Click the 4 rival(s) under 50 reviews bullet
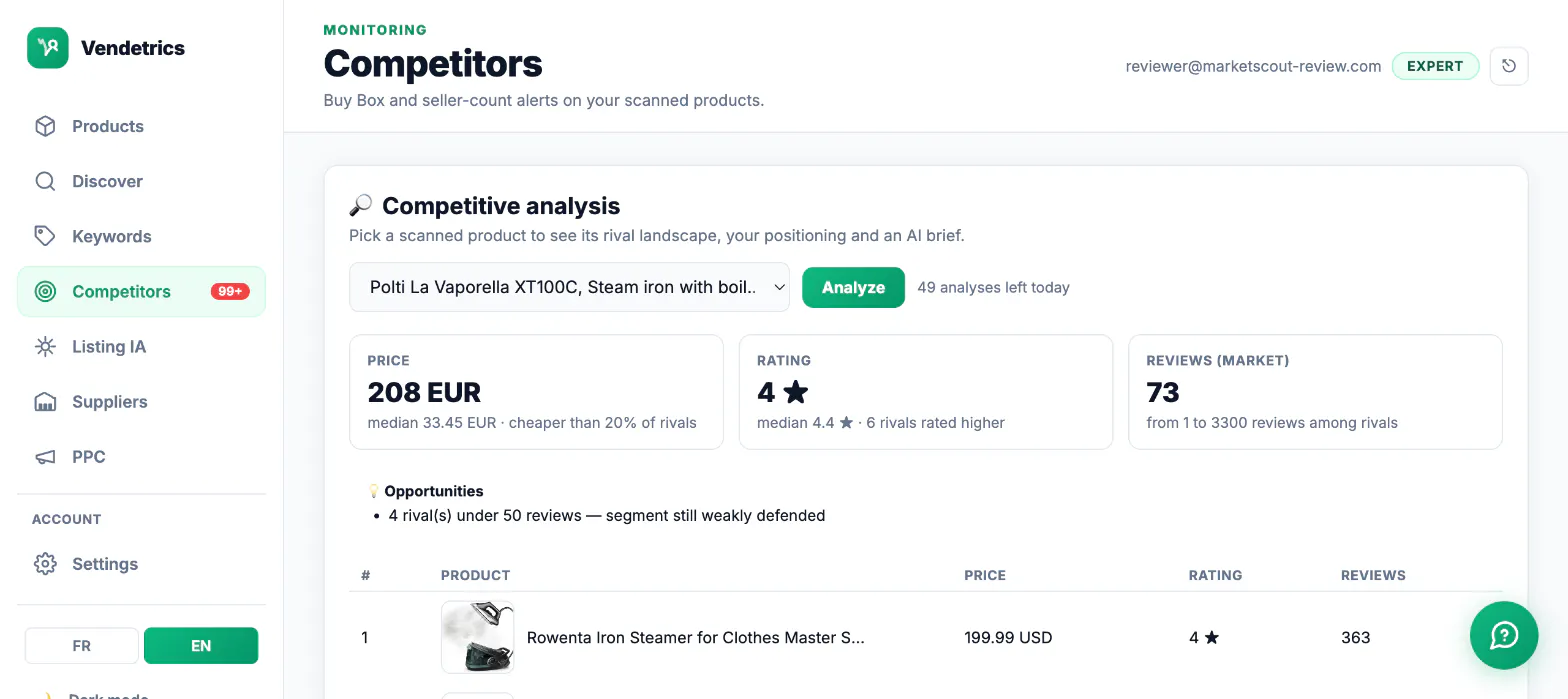 pyautogui.click(x=607, y=516)
